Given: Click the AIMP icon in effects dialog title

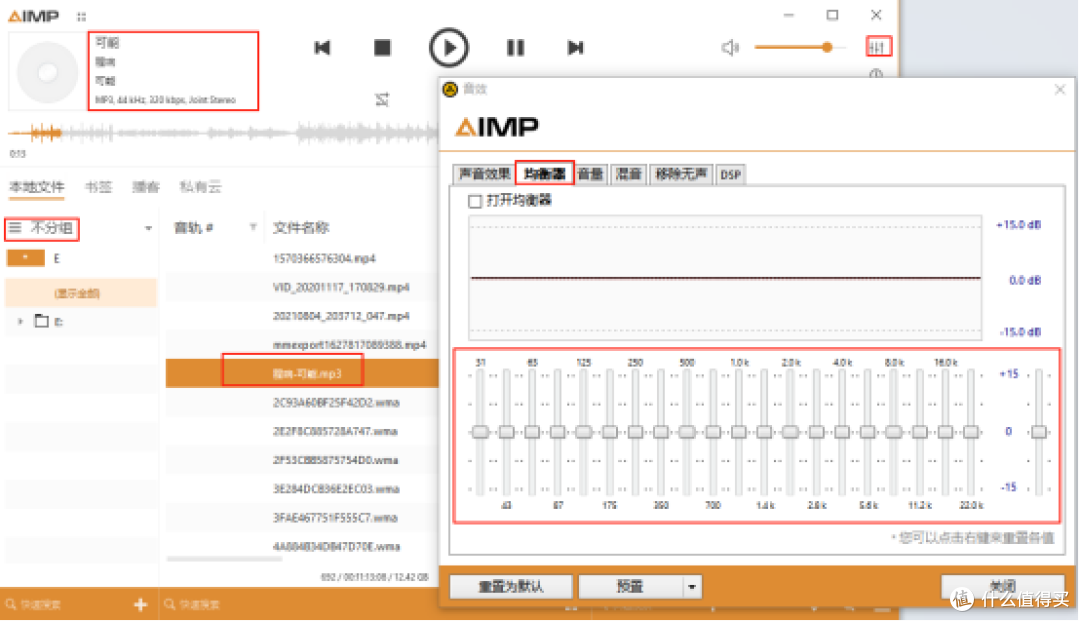Looking at the screenshot, I should coord(450,90).
